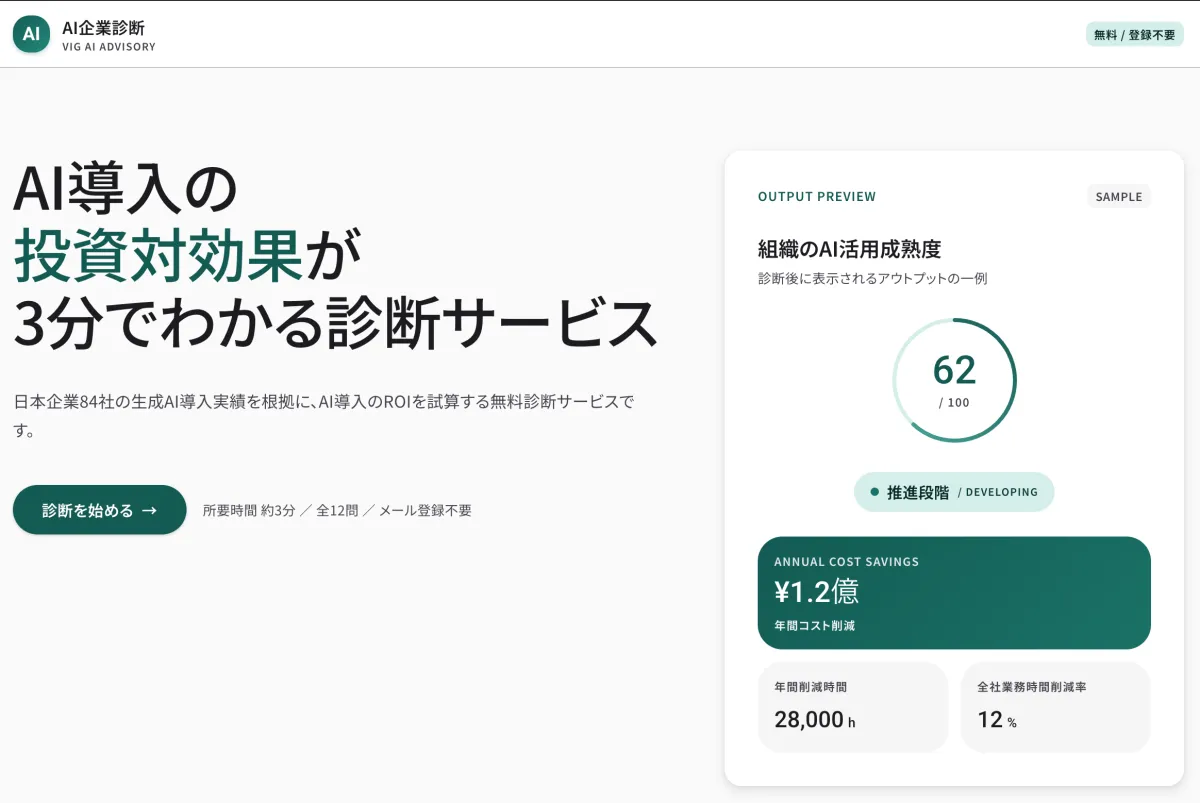Select the 年間削減時間 28,000 h card
This screenshot has width=1200, height=803.
[852, 706]
